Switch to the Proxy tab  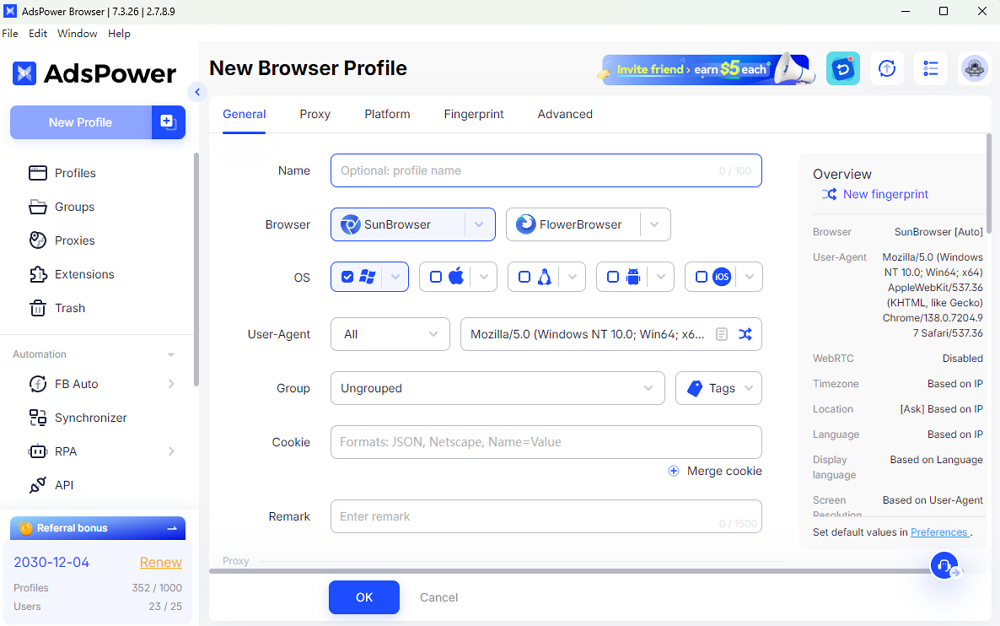pyautogui.click(x=315, y=114)
